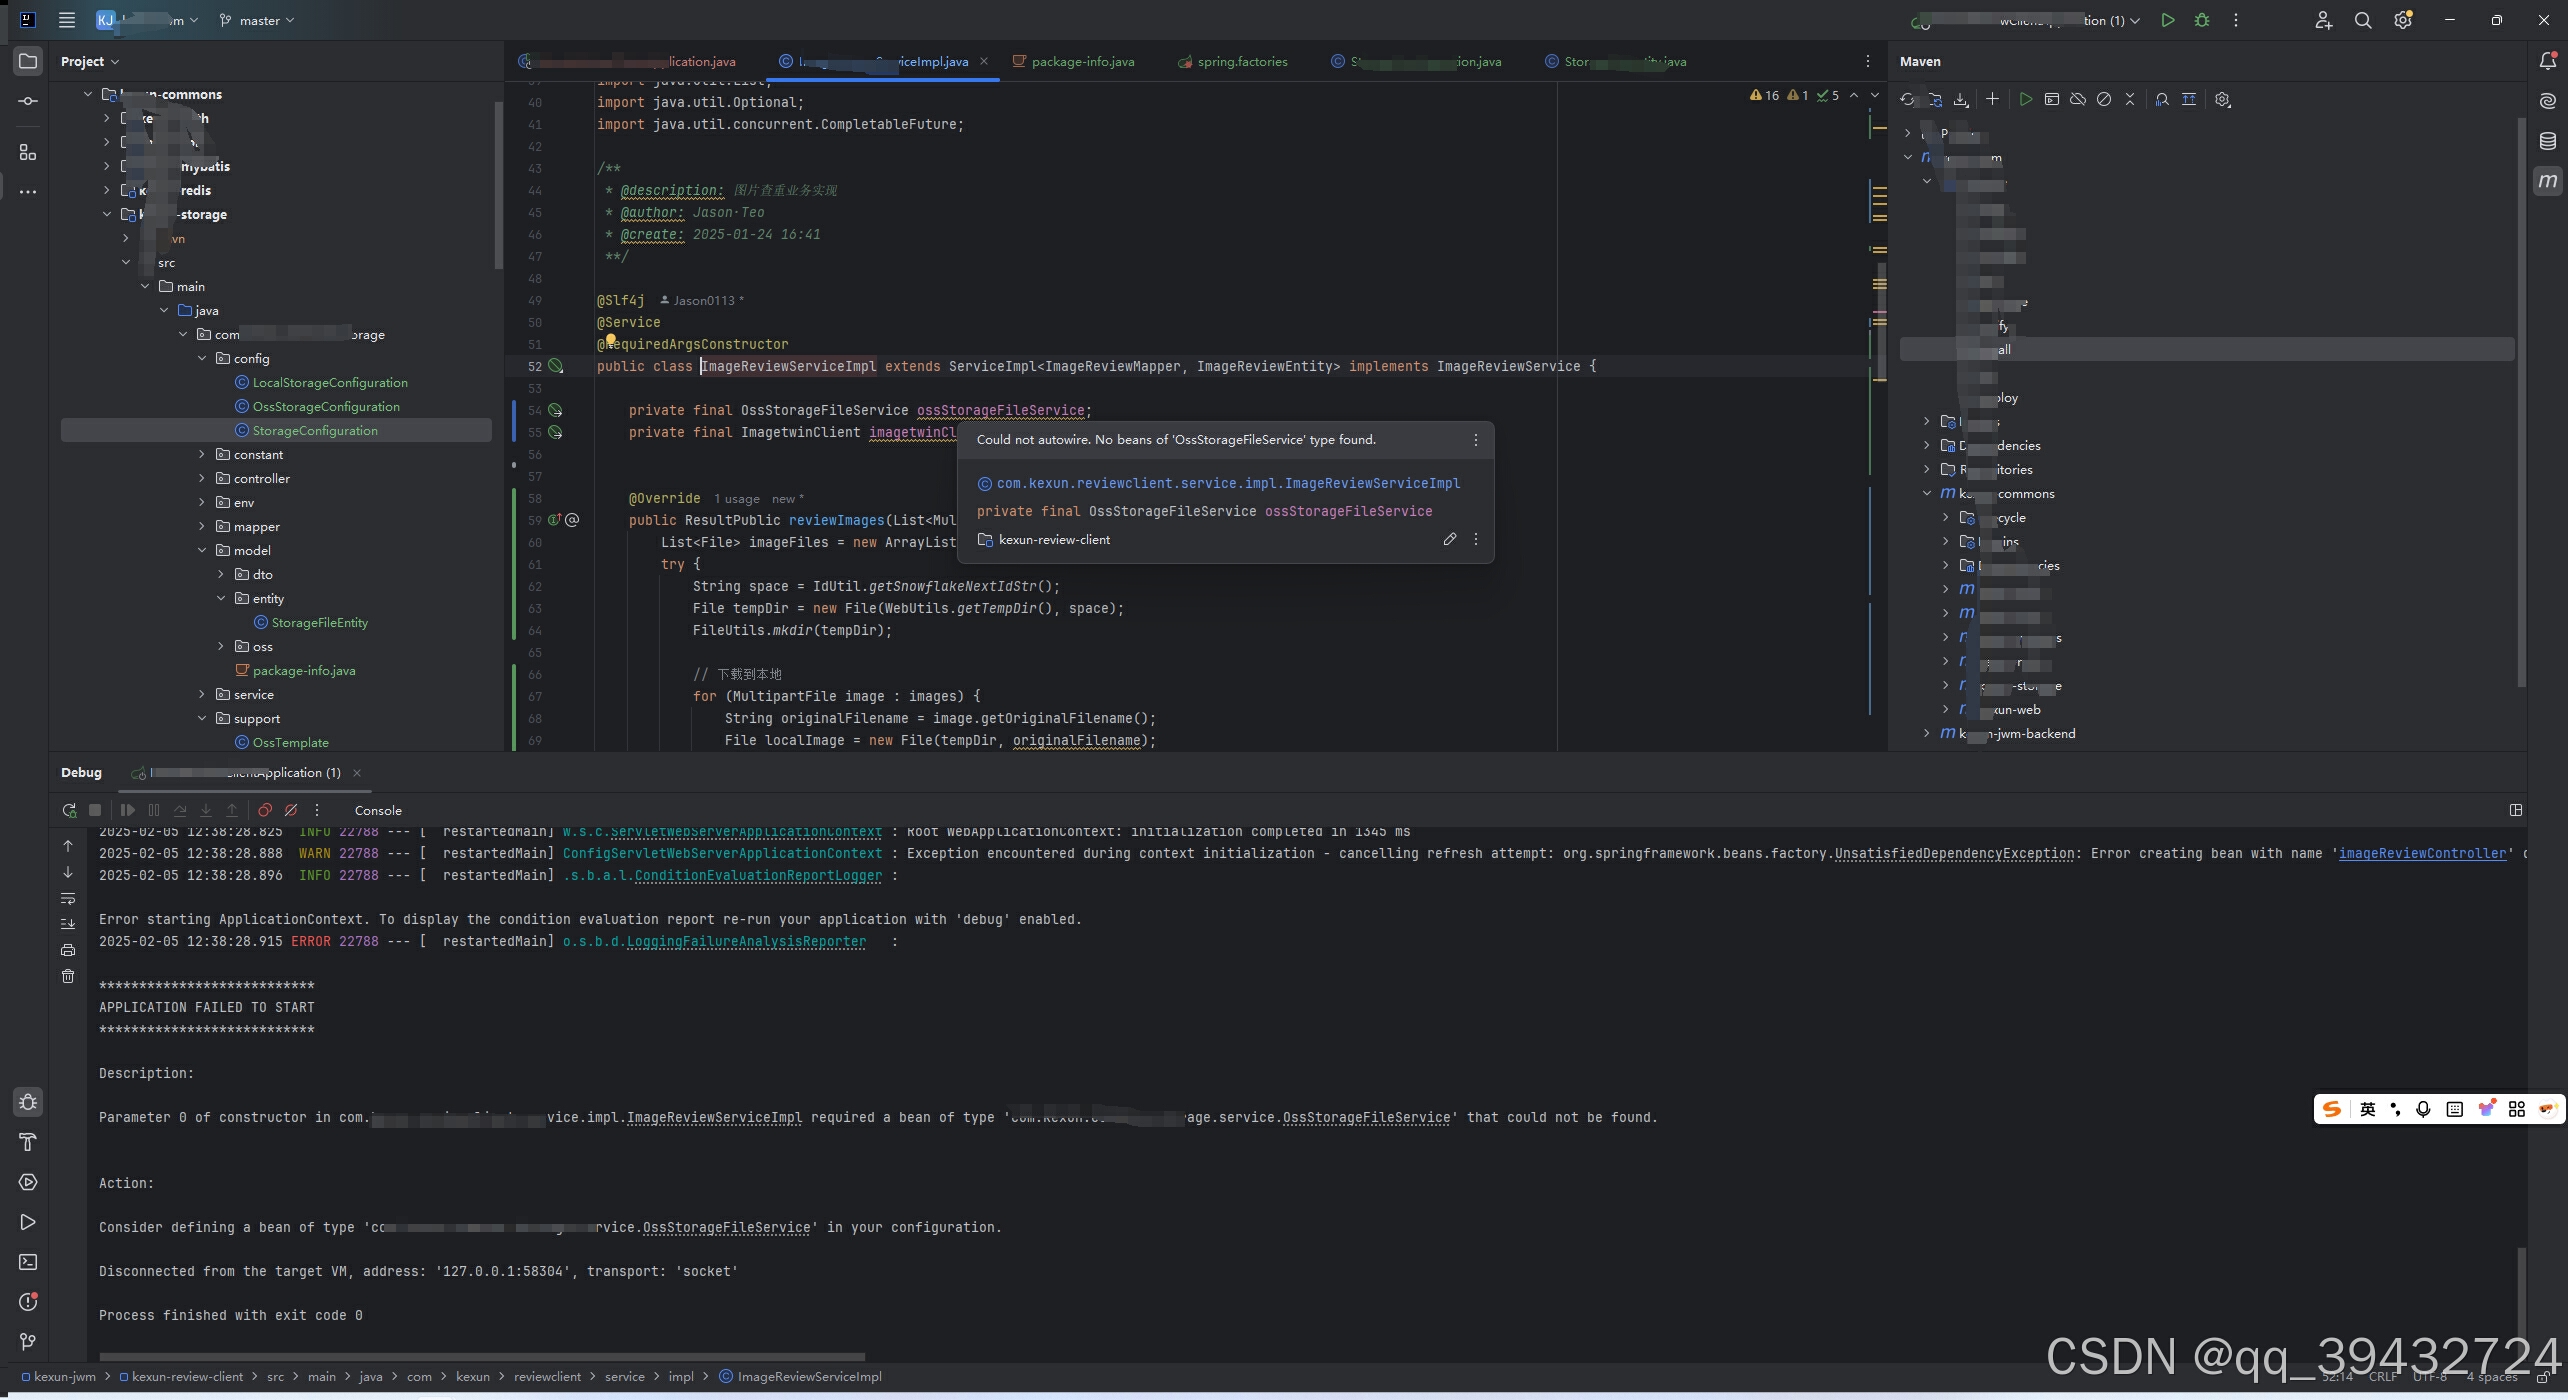Toggle soft-wrap in console gutter
This screenshot has width=2568, height=1400.
[x=68, y=898]
